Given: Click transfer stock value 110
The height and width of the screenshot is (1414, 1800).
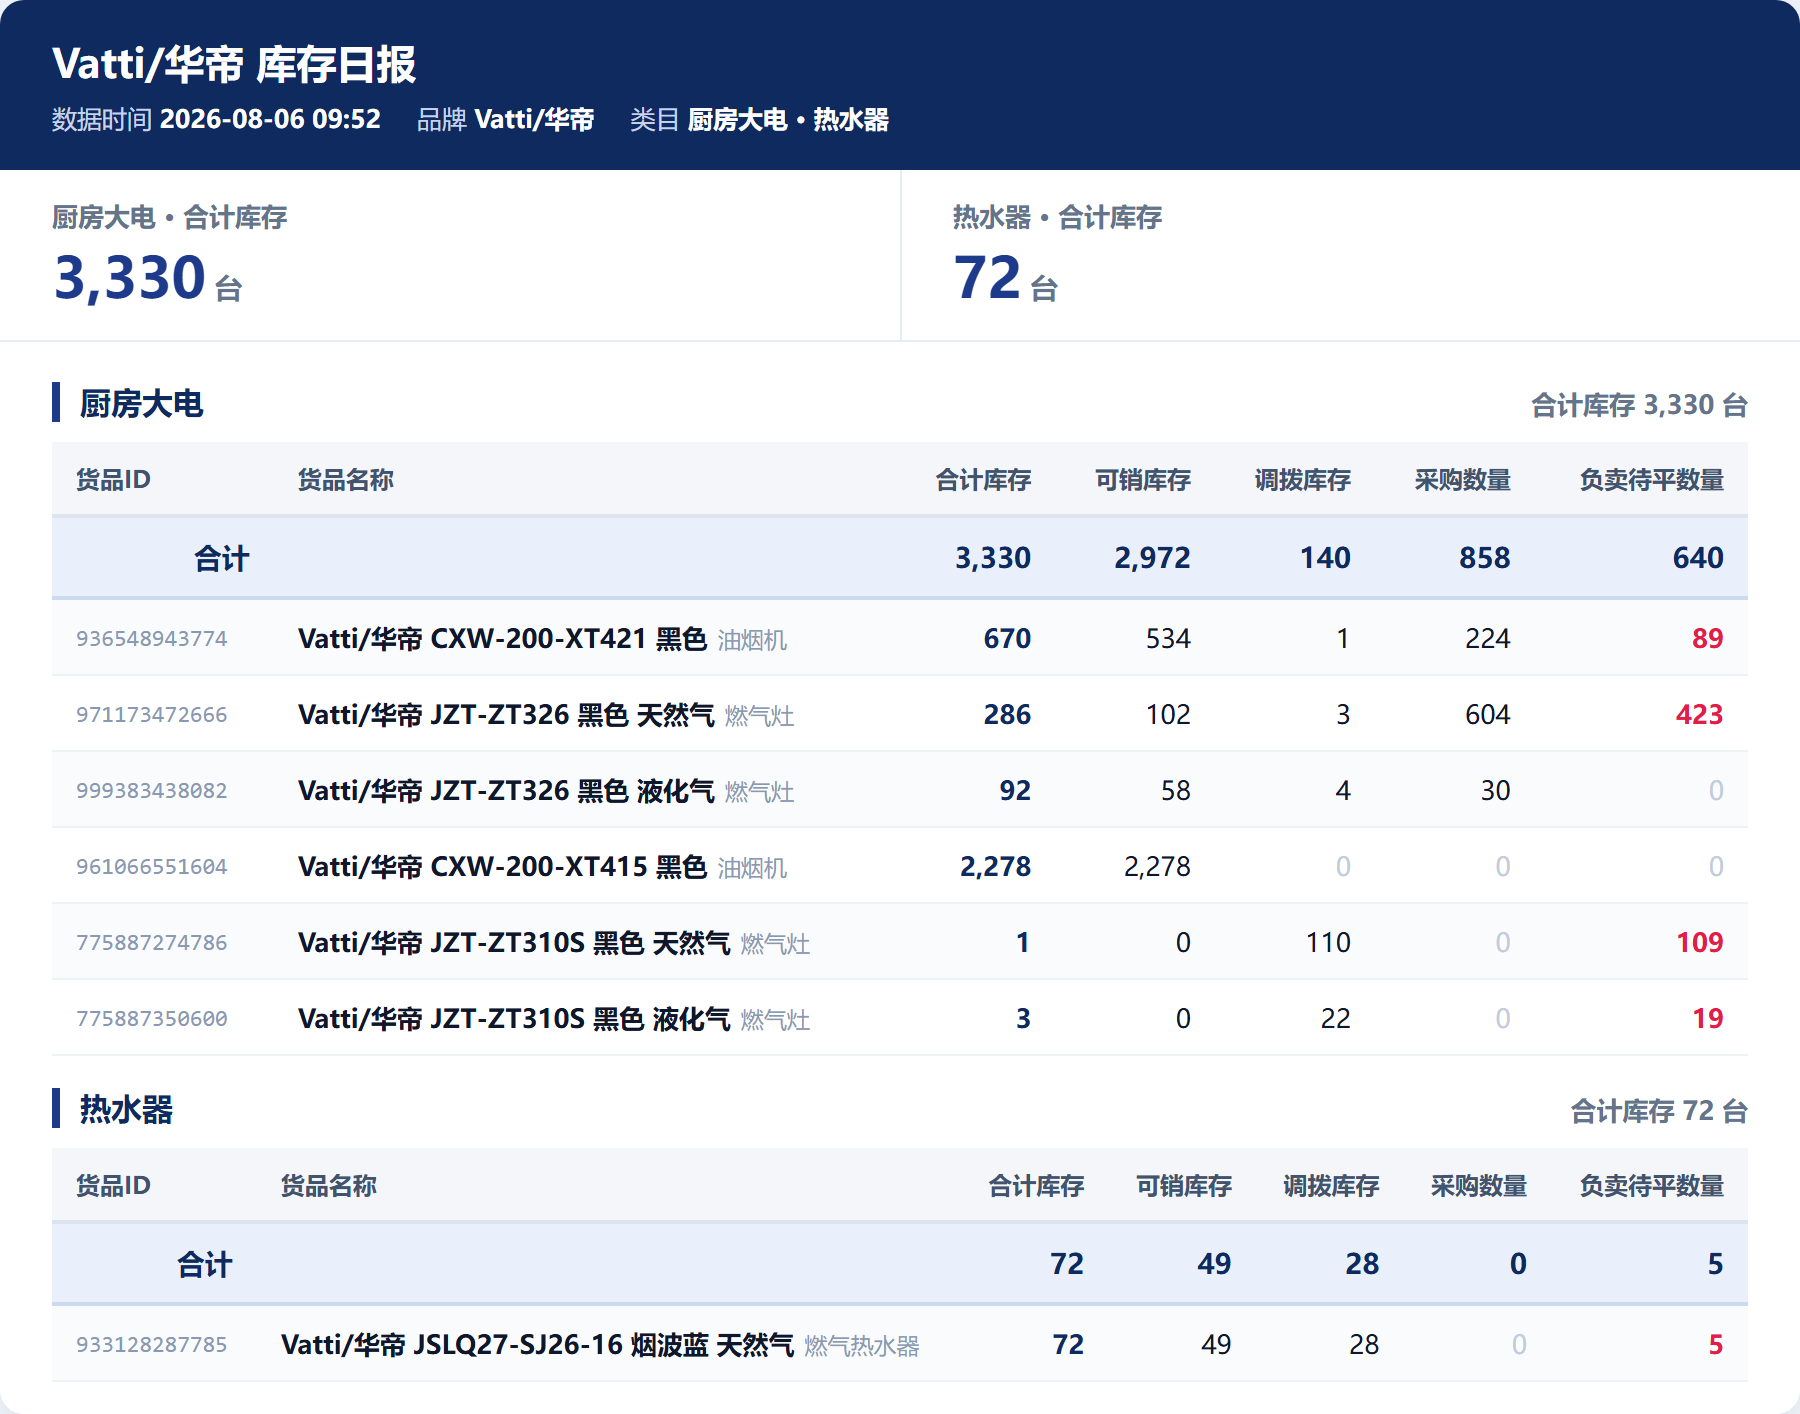Looking at the screenshot, I should tap(1328, 942).
